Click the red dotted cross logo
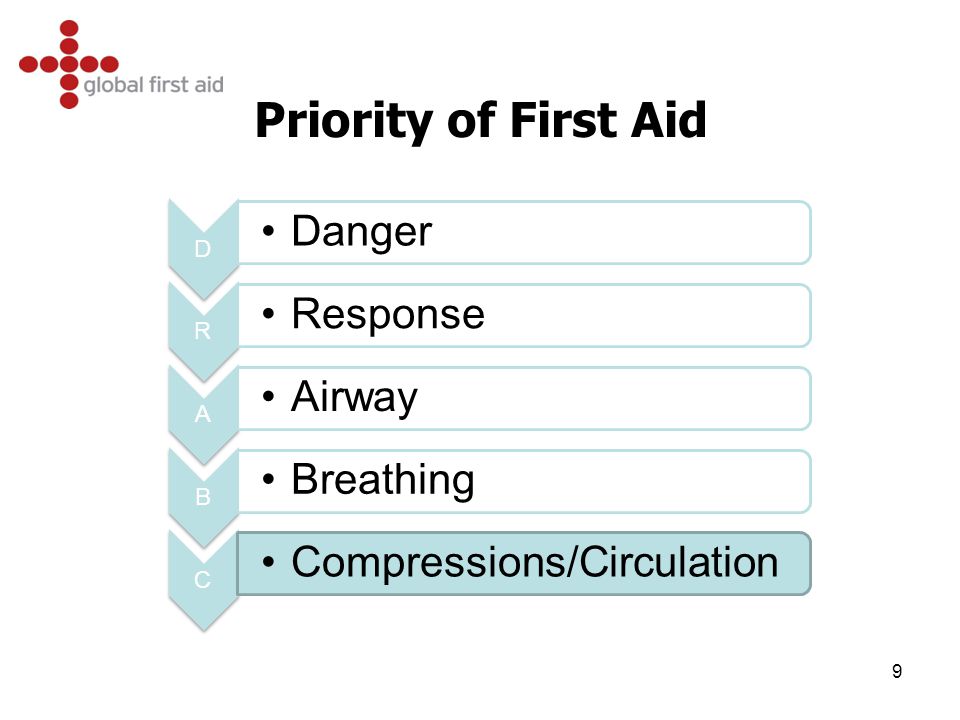This screenshot has height=720, width=960. click(69, 64)
